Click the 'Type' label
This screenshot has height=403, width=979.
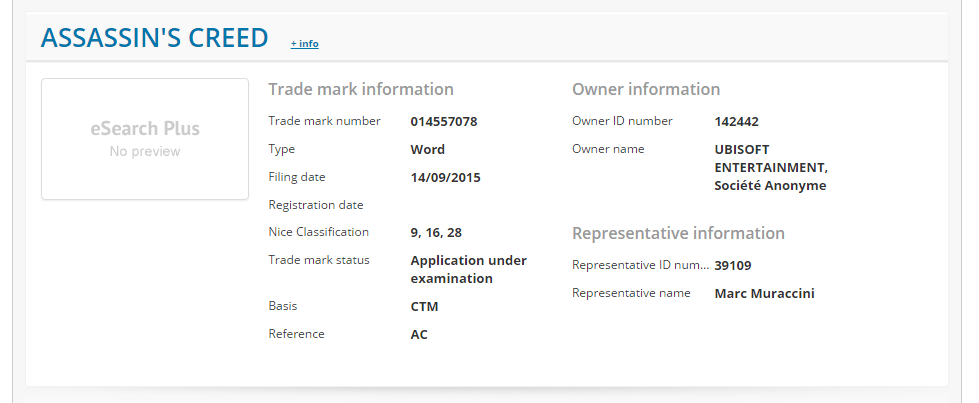pyautogui.click(x=282, y=149)
